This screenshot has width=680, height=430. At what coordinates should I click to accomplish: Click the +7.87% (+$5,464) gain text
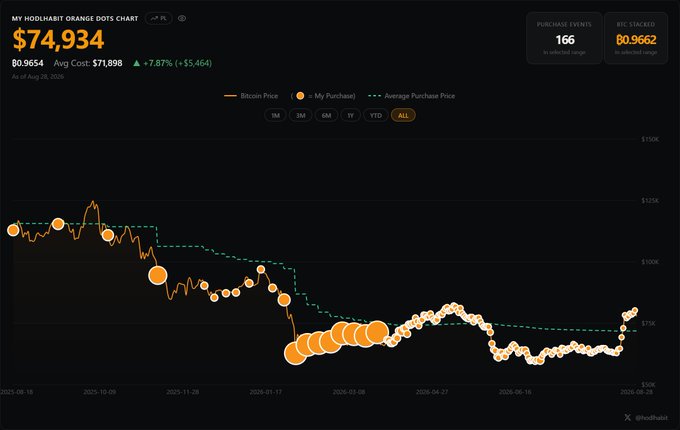tap(173, 63)
